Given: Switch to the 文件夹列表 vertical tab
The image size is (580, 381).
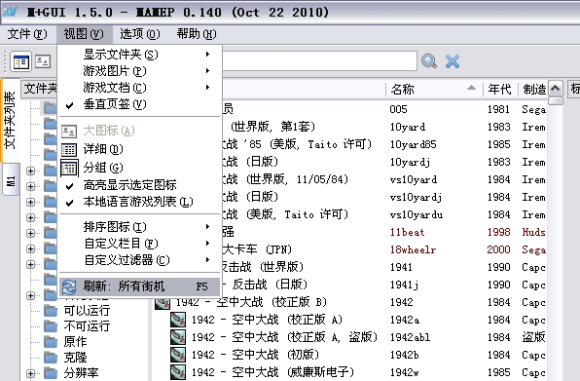Looking at the screenshot, I should [10, 121].
